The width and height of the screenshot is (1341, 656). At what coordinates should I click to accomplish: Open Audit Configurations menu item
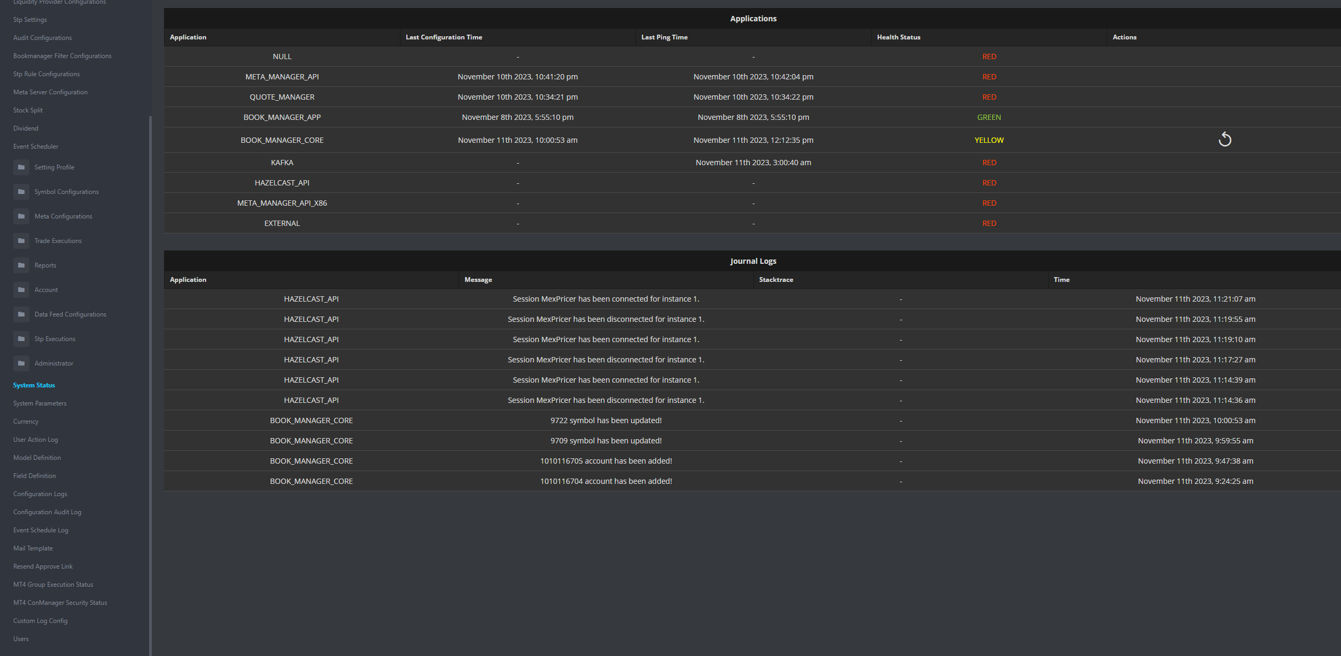[x=42, y=38]
